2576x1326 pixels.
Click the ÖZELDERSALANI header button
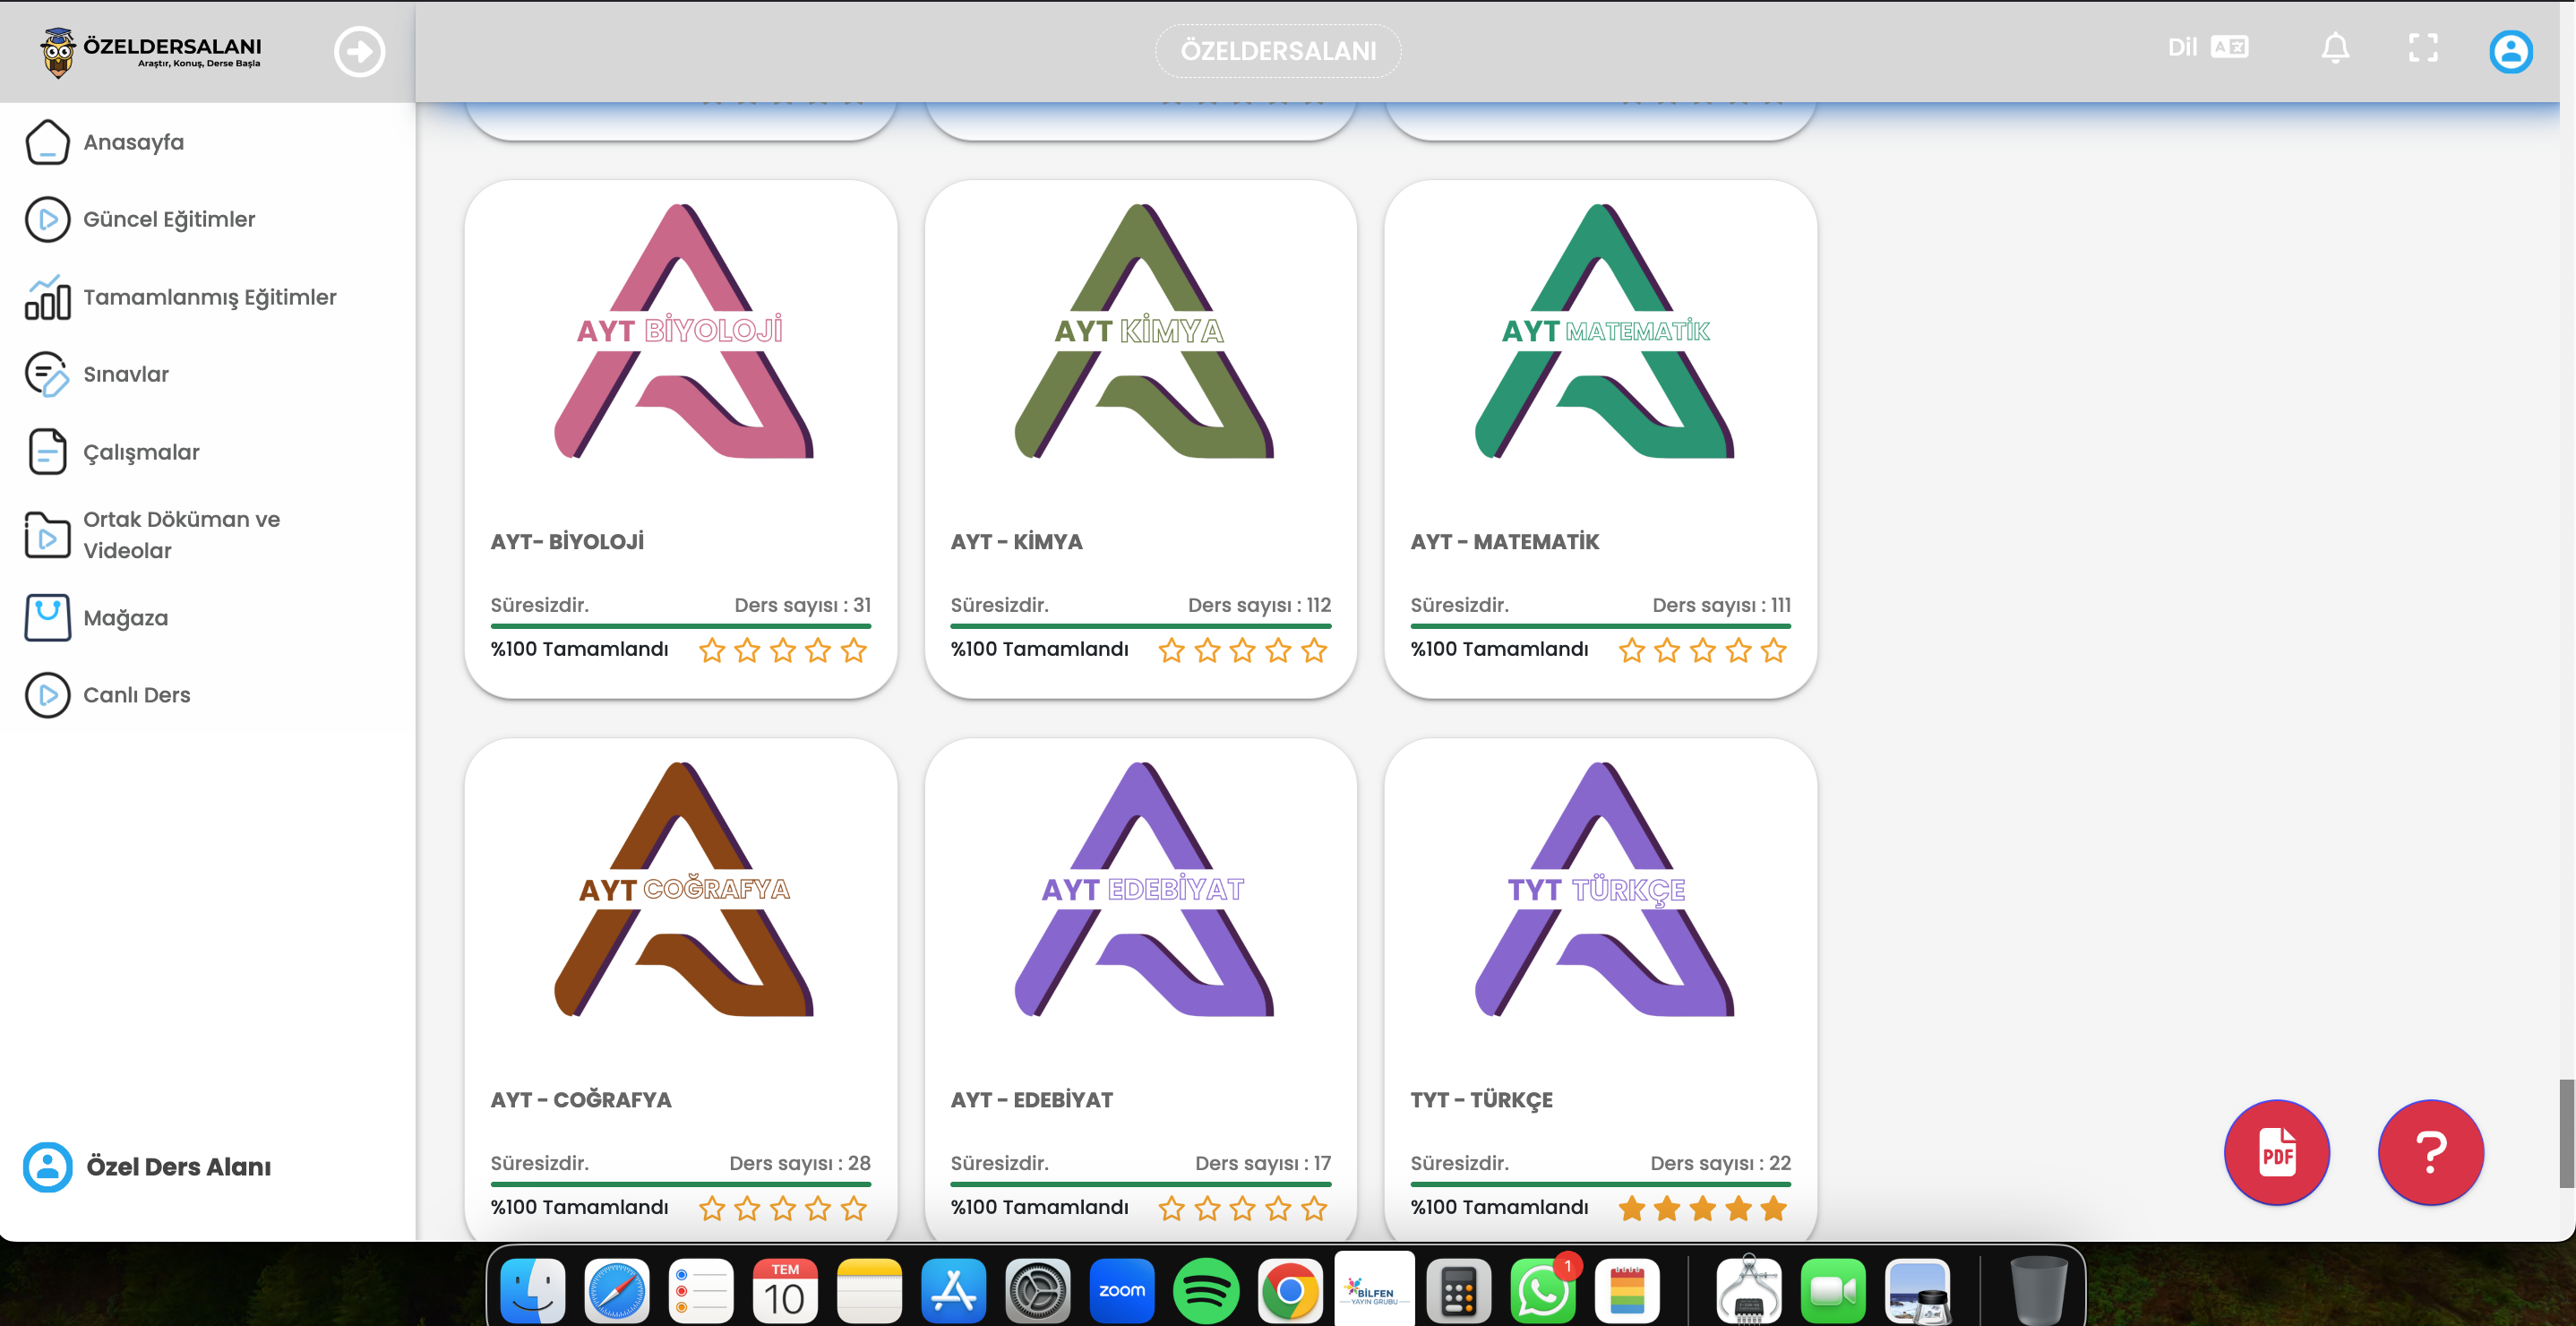[1277, 51]
